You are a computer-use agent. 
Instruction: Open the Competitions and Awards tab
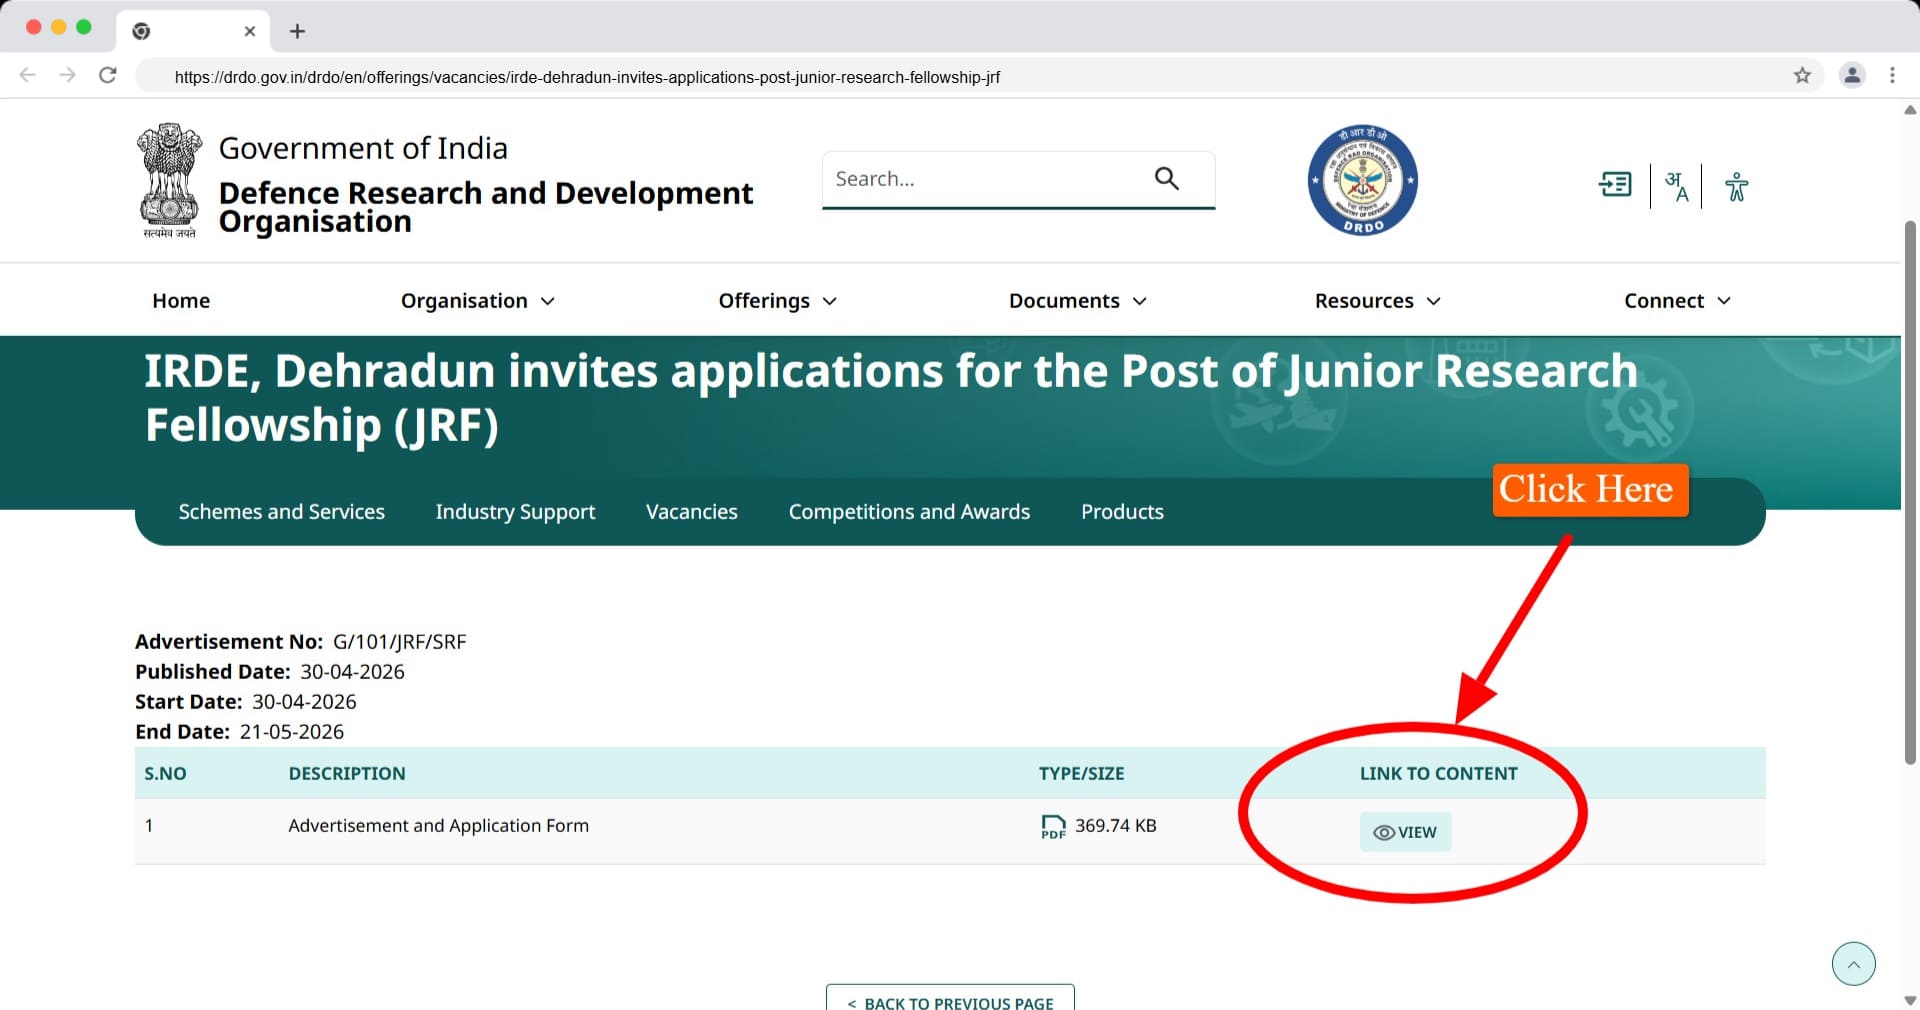coord(909,512)
